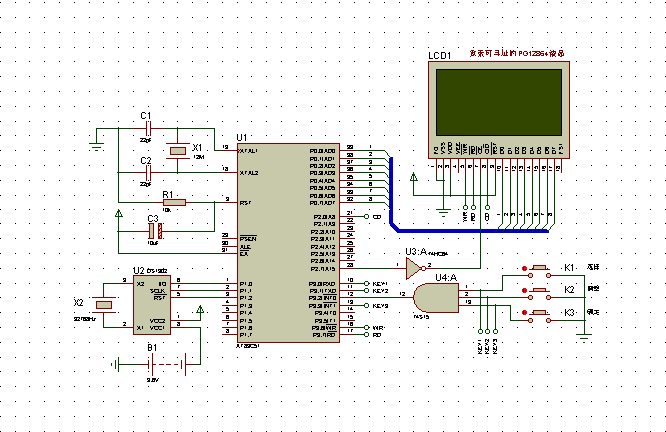
Task: Select the B1 battery symbol
Action: click(x=152, y=364)
